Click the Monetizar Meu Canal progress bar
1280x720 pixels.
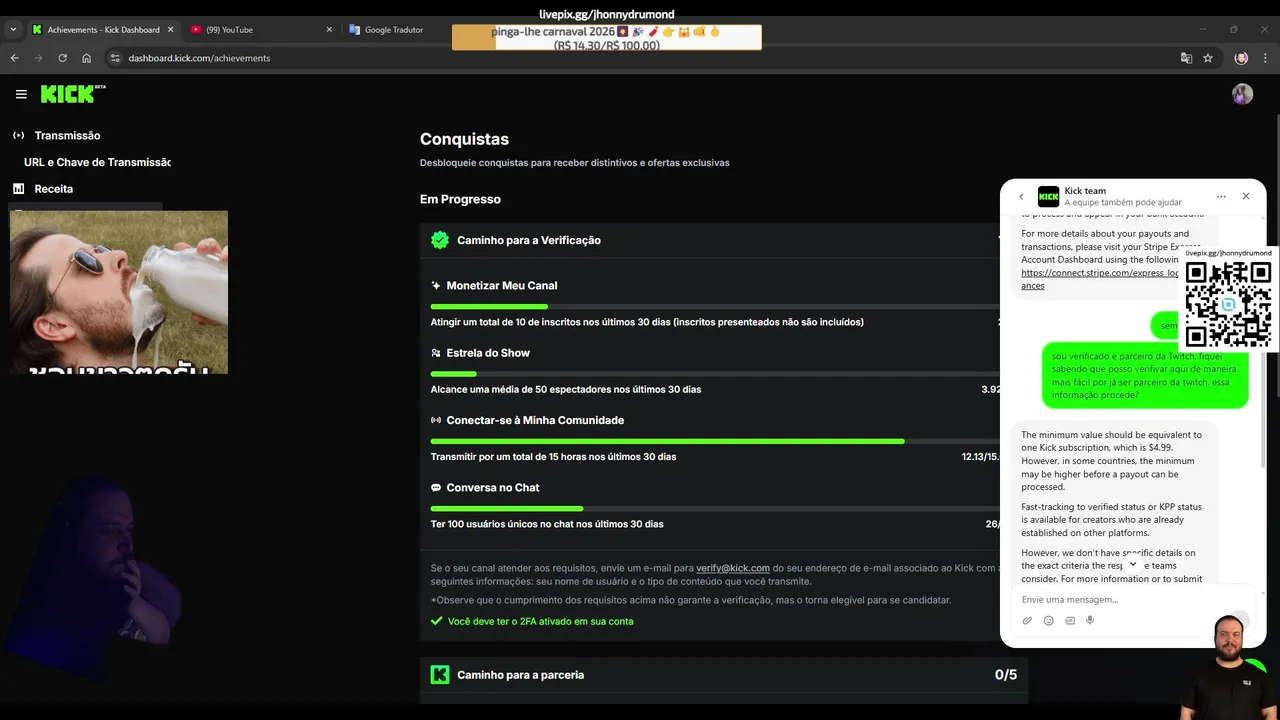pyautogui.click(x=715, y=306)
